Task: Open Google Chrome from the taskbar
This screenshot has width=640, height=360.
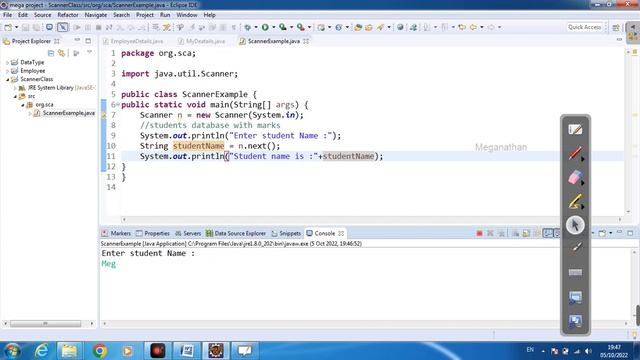Action: tap(99, 351)
